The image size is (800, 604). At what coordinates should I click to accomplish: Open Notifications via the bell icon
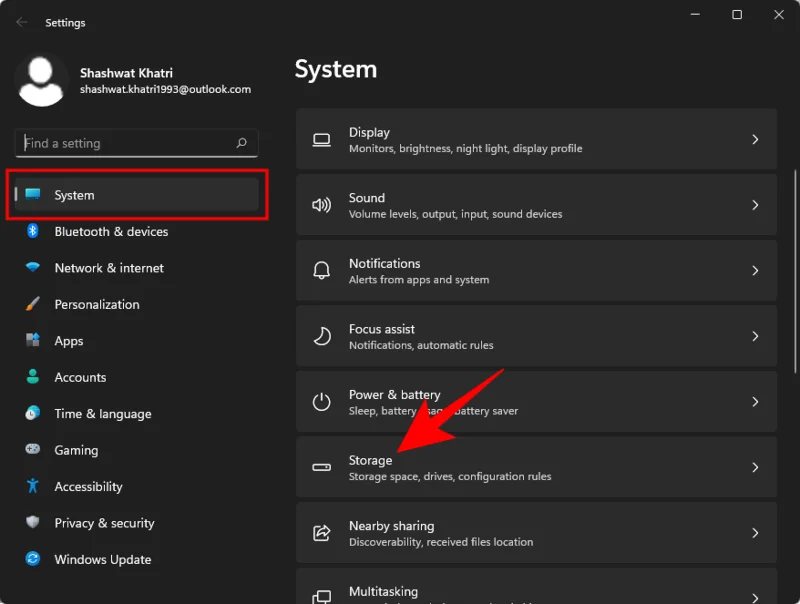click(321, 270)
